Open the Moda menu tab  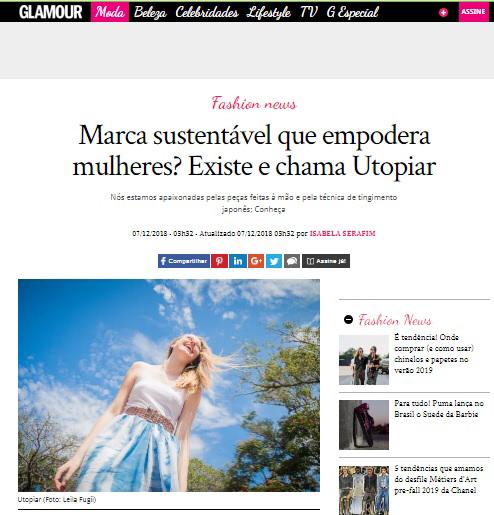pos(110,12)
